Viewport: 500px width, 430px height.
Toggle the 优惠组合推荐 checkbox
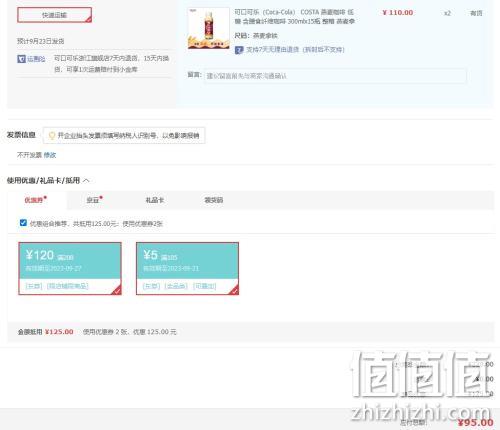pos(23,223)
